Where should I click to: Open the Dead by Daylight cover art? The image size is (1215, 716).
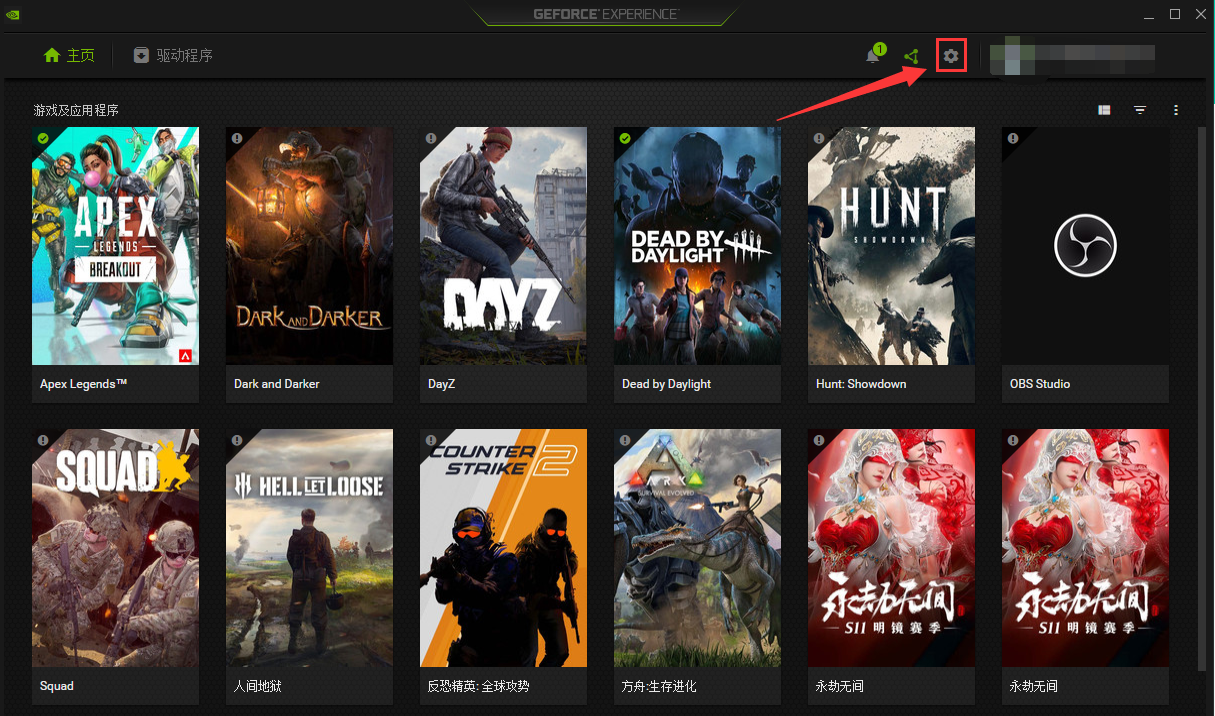tap(697, 246)
